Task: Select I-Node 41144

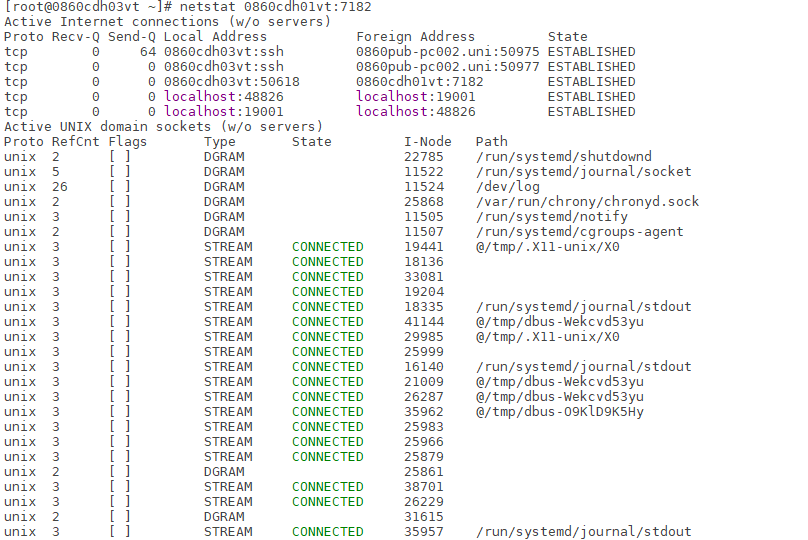Action: click(x=424, y=322)
